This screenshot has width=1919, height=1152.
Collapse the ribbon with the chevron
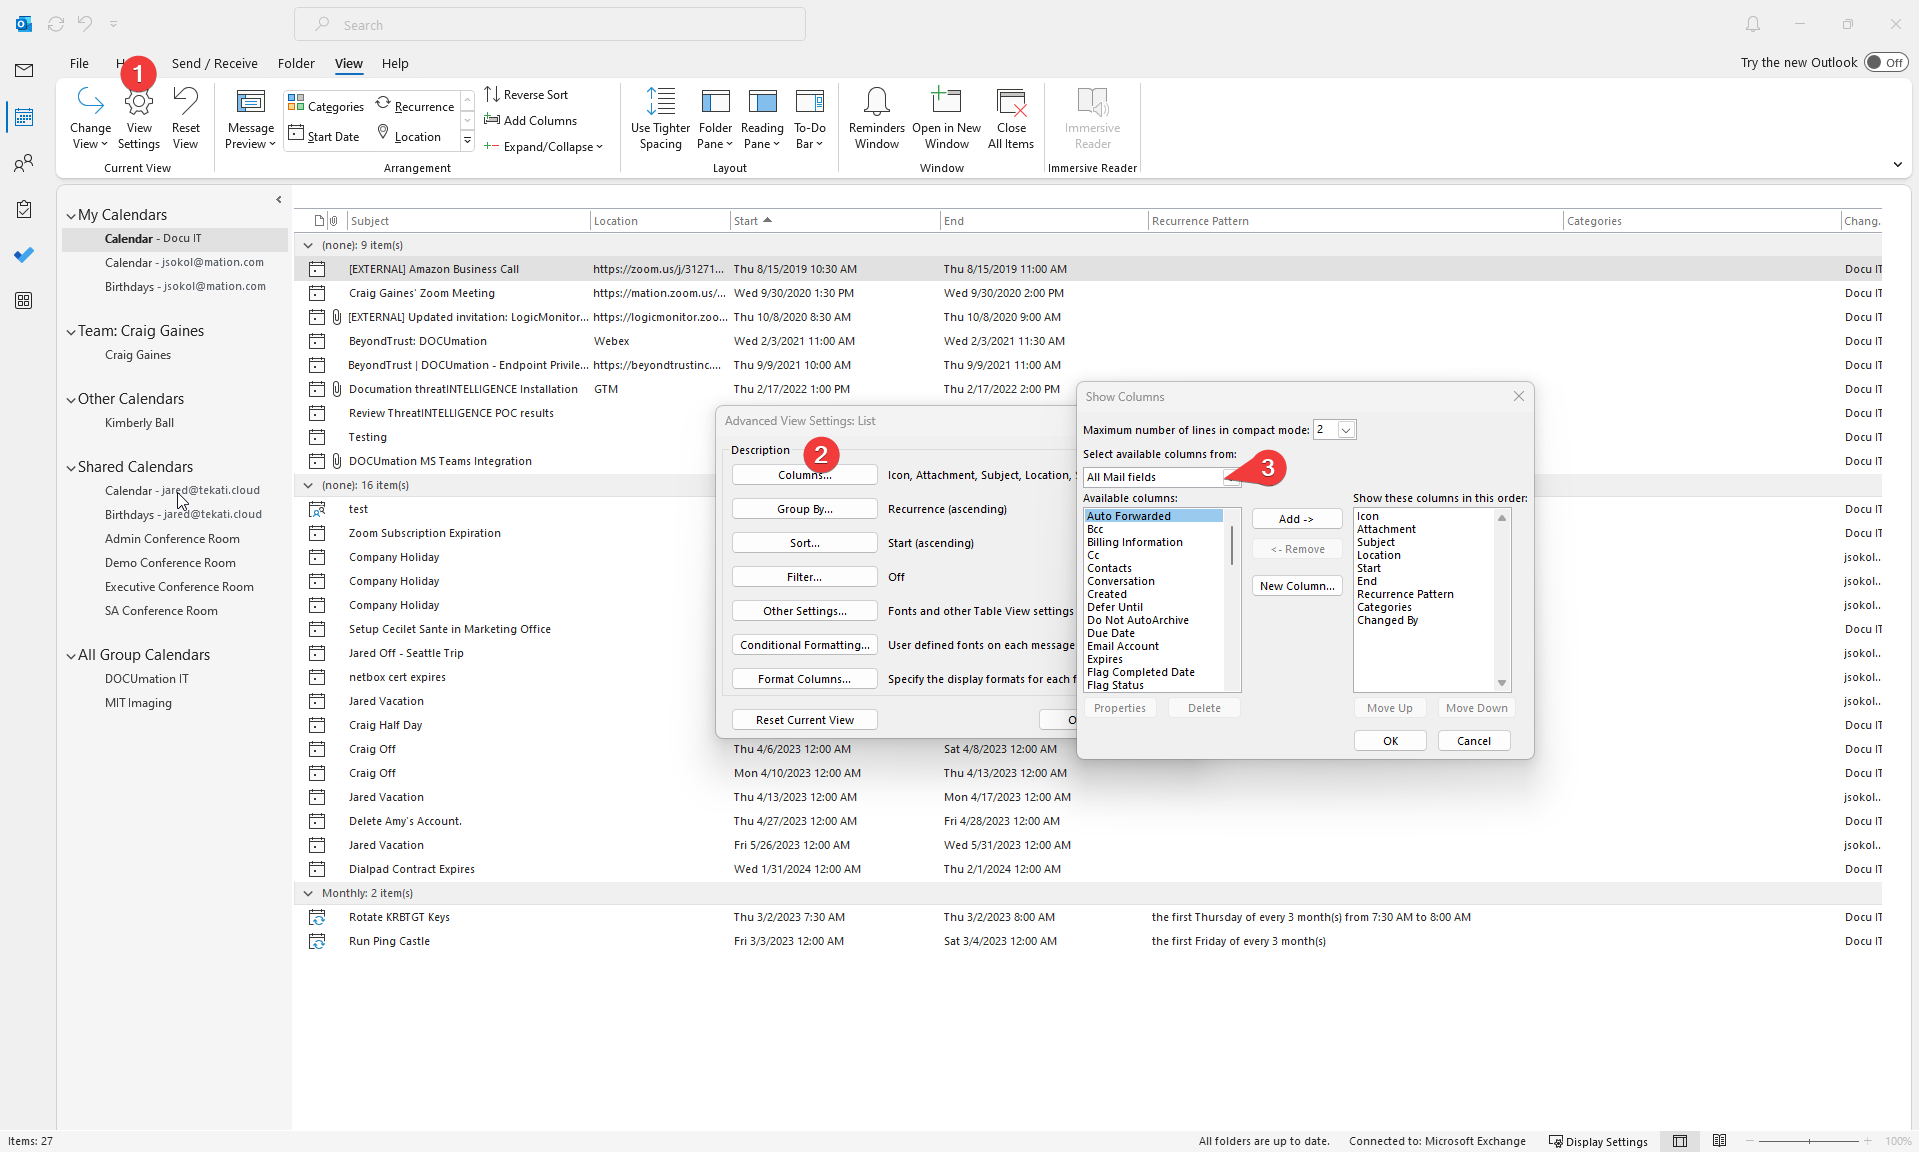pos(1897,165)
